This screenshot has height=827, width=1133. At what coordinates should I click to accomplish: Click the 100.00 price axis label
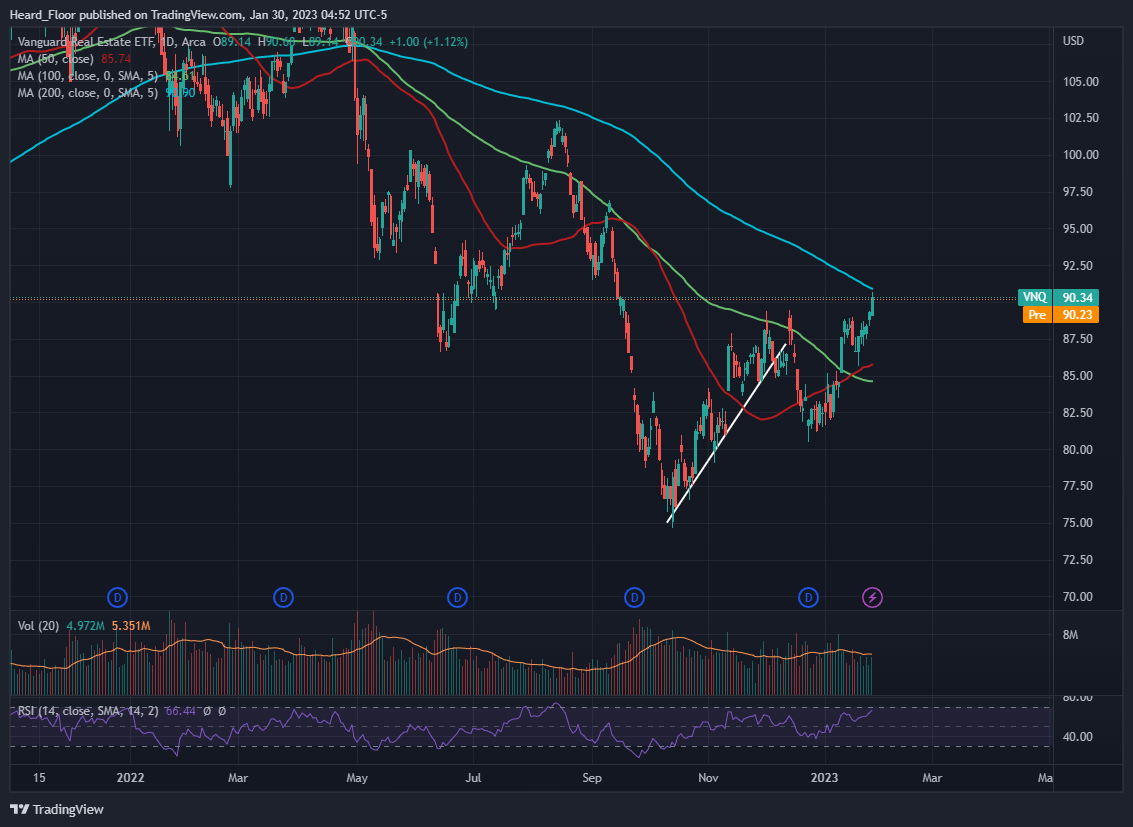[1080, 155]
